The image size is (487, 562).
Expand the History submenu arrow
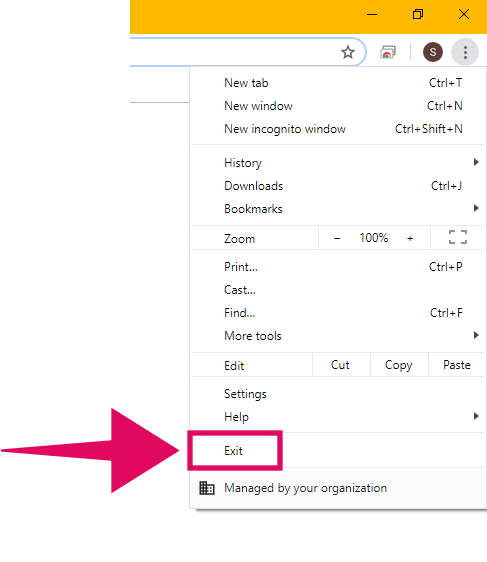[476, 162]
